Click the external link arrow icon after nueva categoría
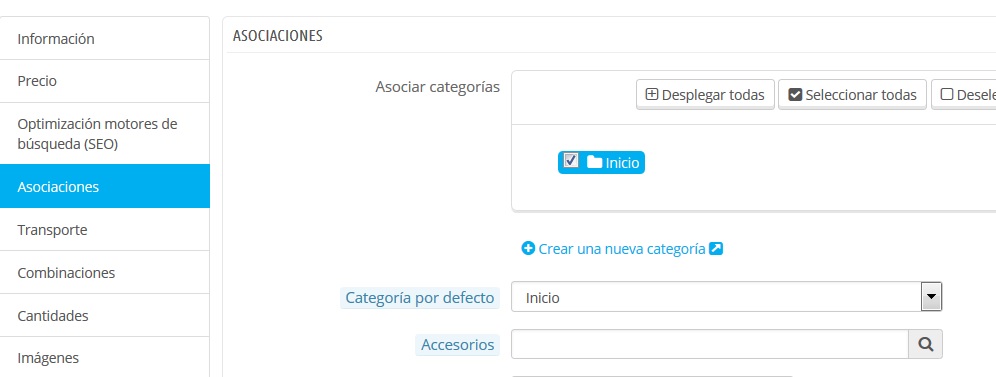Screen dimensions: 996x377 [716, 249]
